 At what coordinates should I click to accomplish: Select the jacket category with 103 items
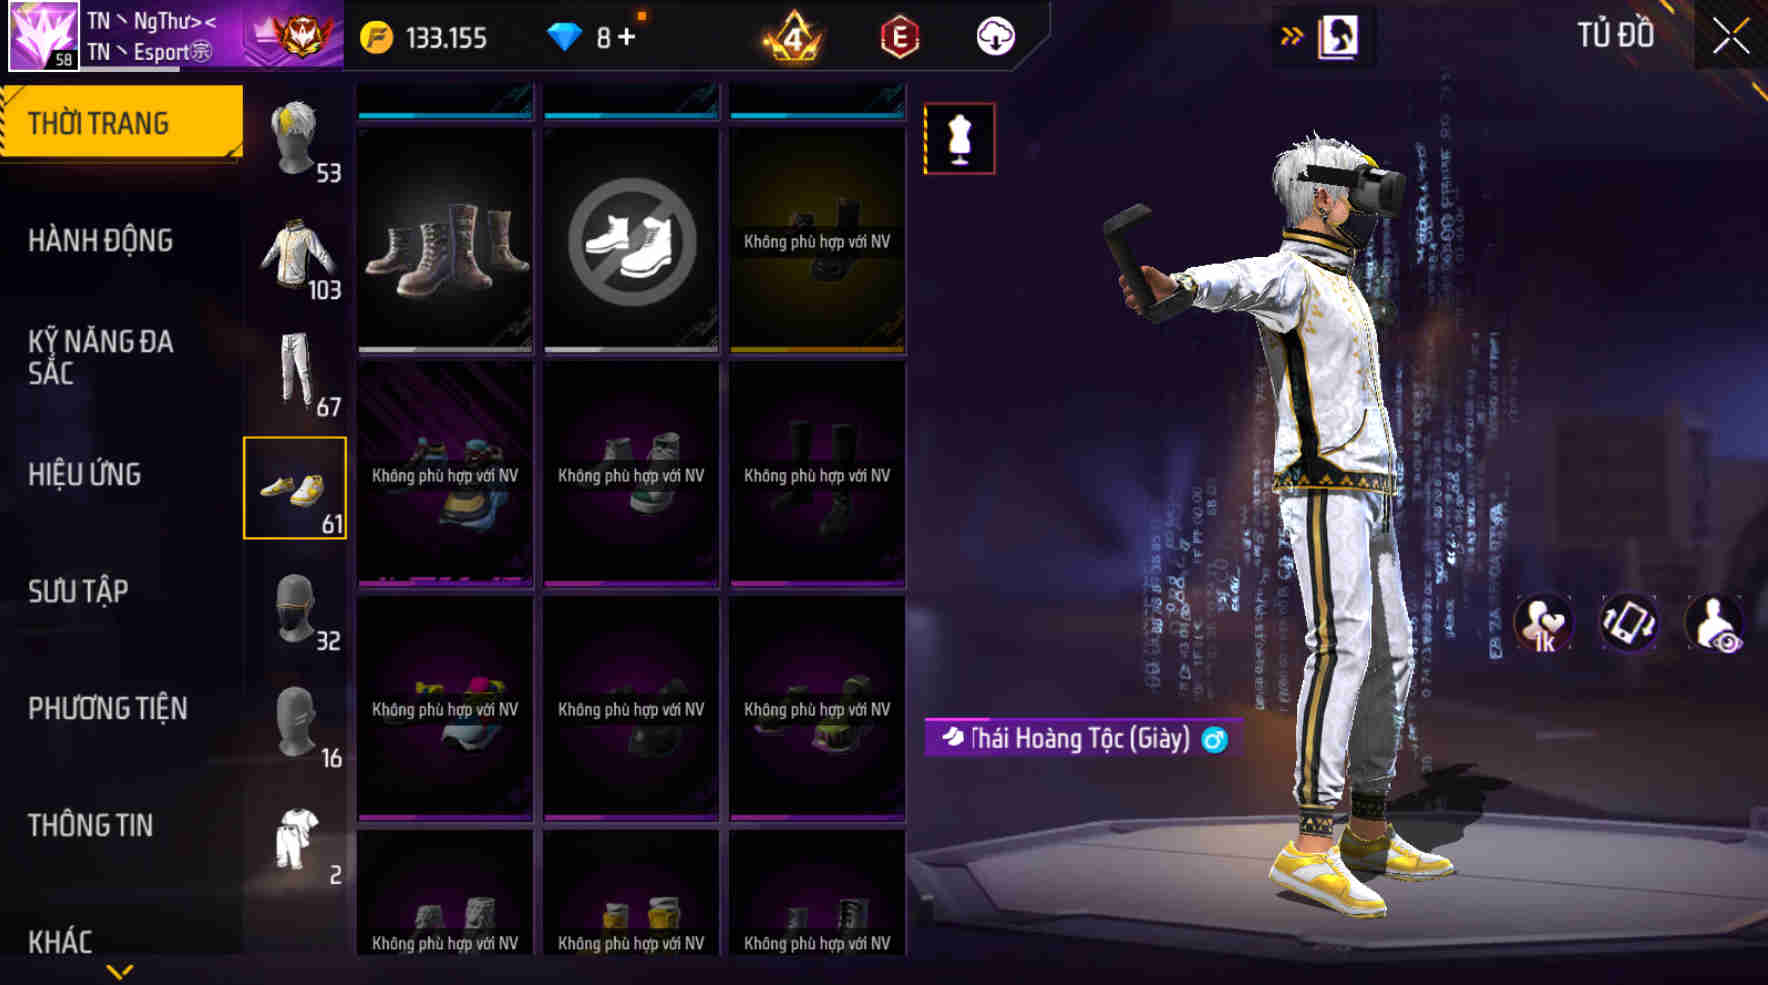pos(295,256)
